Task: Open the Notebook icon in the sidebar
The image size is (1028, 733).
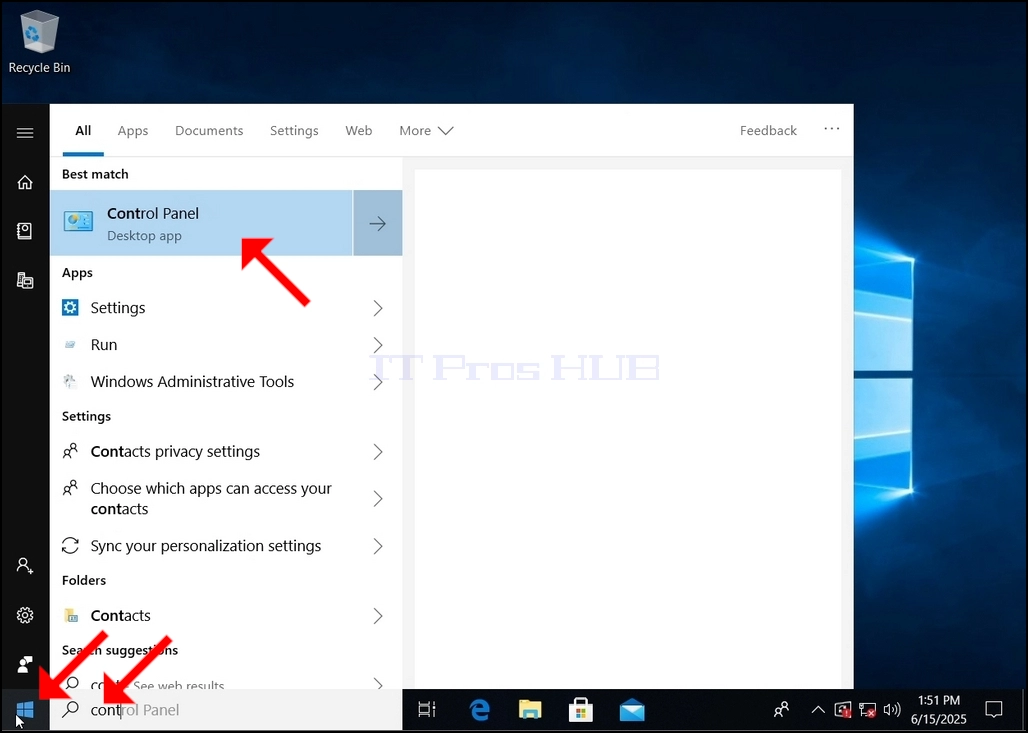Action: coord(25,231)
